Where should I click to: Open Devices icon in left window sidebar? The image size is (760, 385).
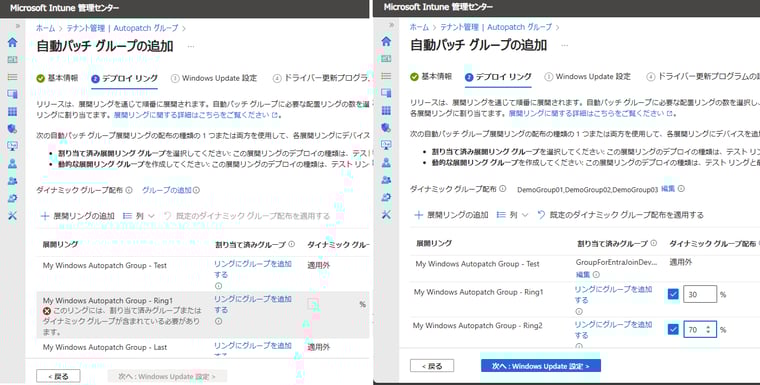13,94
